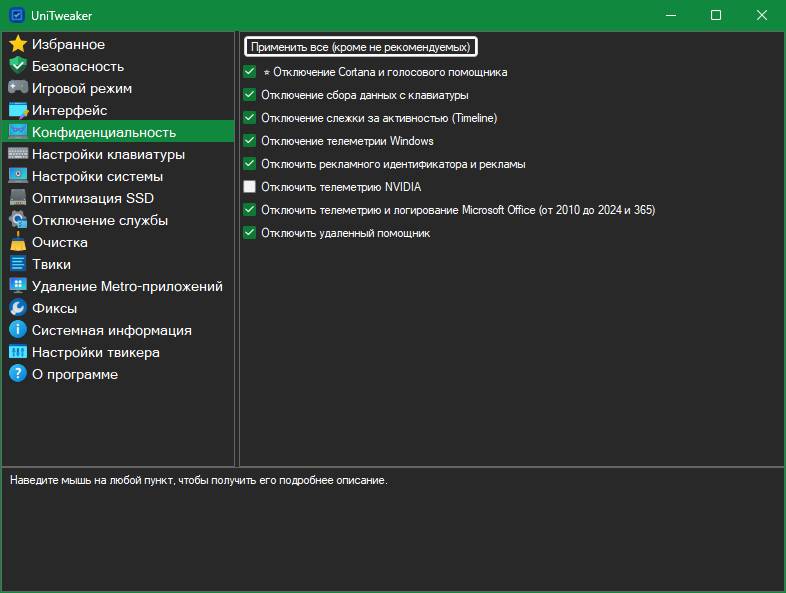Uncheck Отключение Cortana и голосового помощника
This screenshot has height=593, width=786.
tap(250, 72)
